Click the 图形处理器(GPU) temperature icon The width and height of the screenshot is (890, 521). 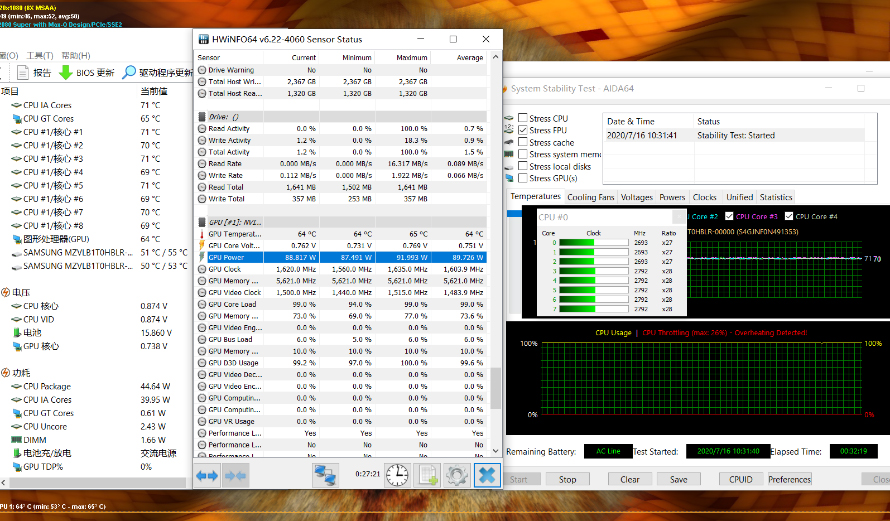pyautogui.click(x=17, y=239)
